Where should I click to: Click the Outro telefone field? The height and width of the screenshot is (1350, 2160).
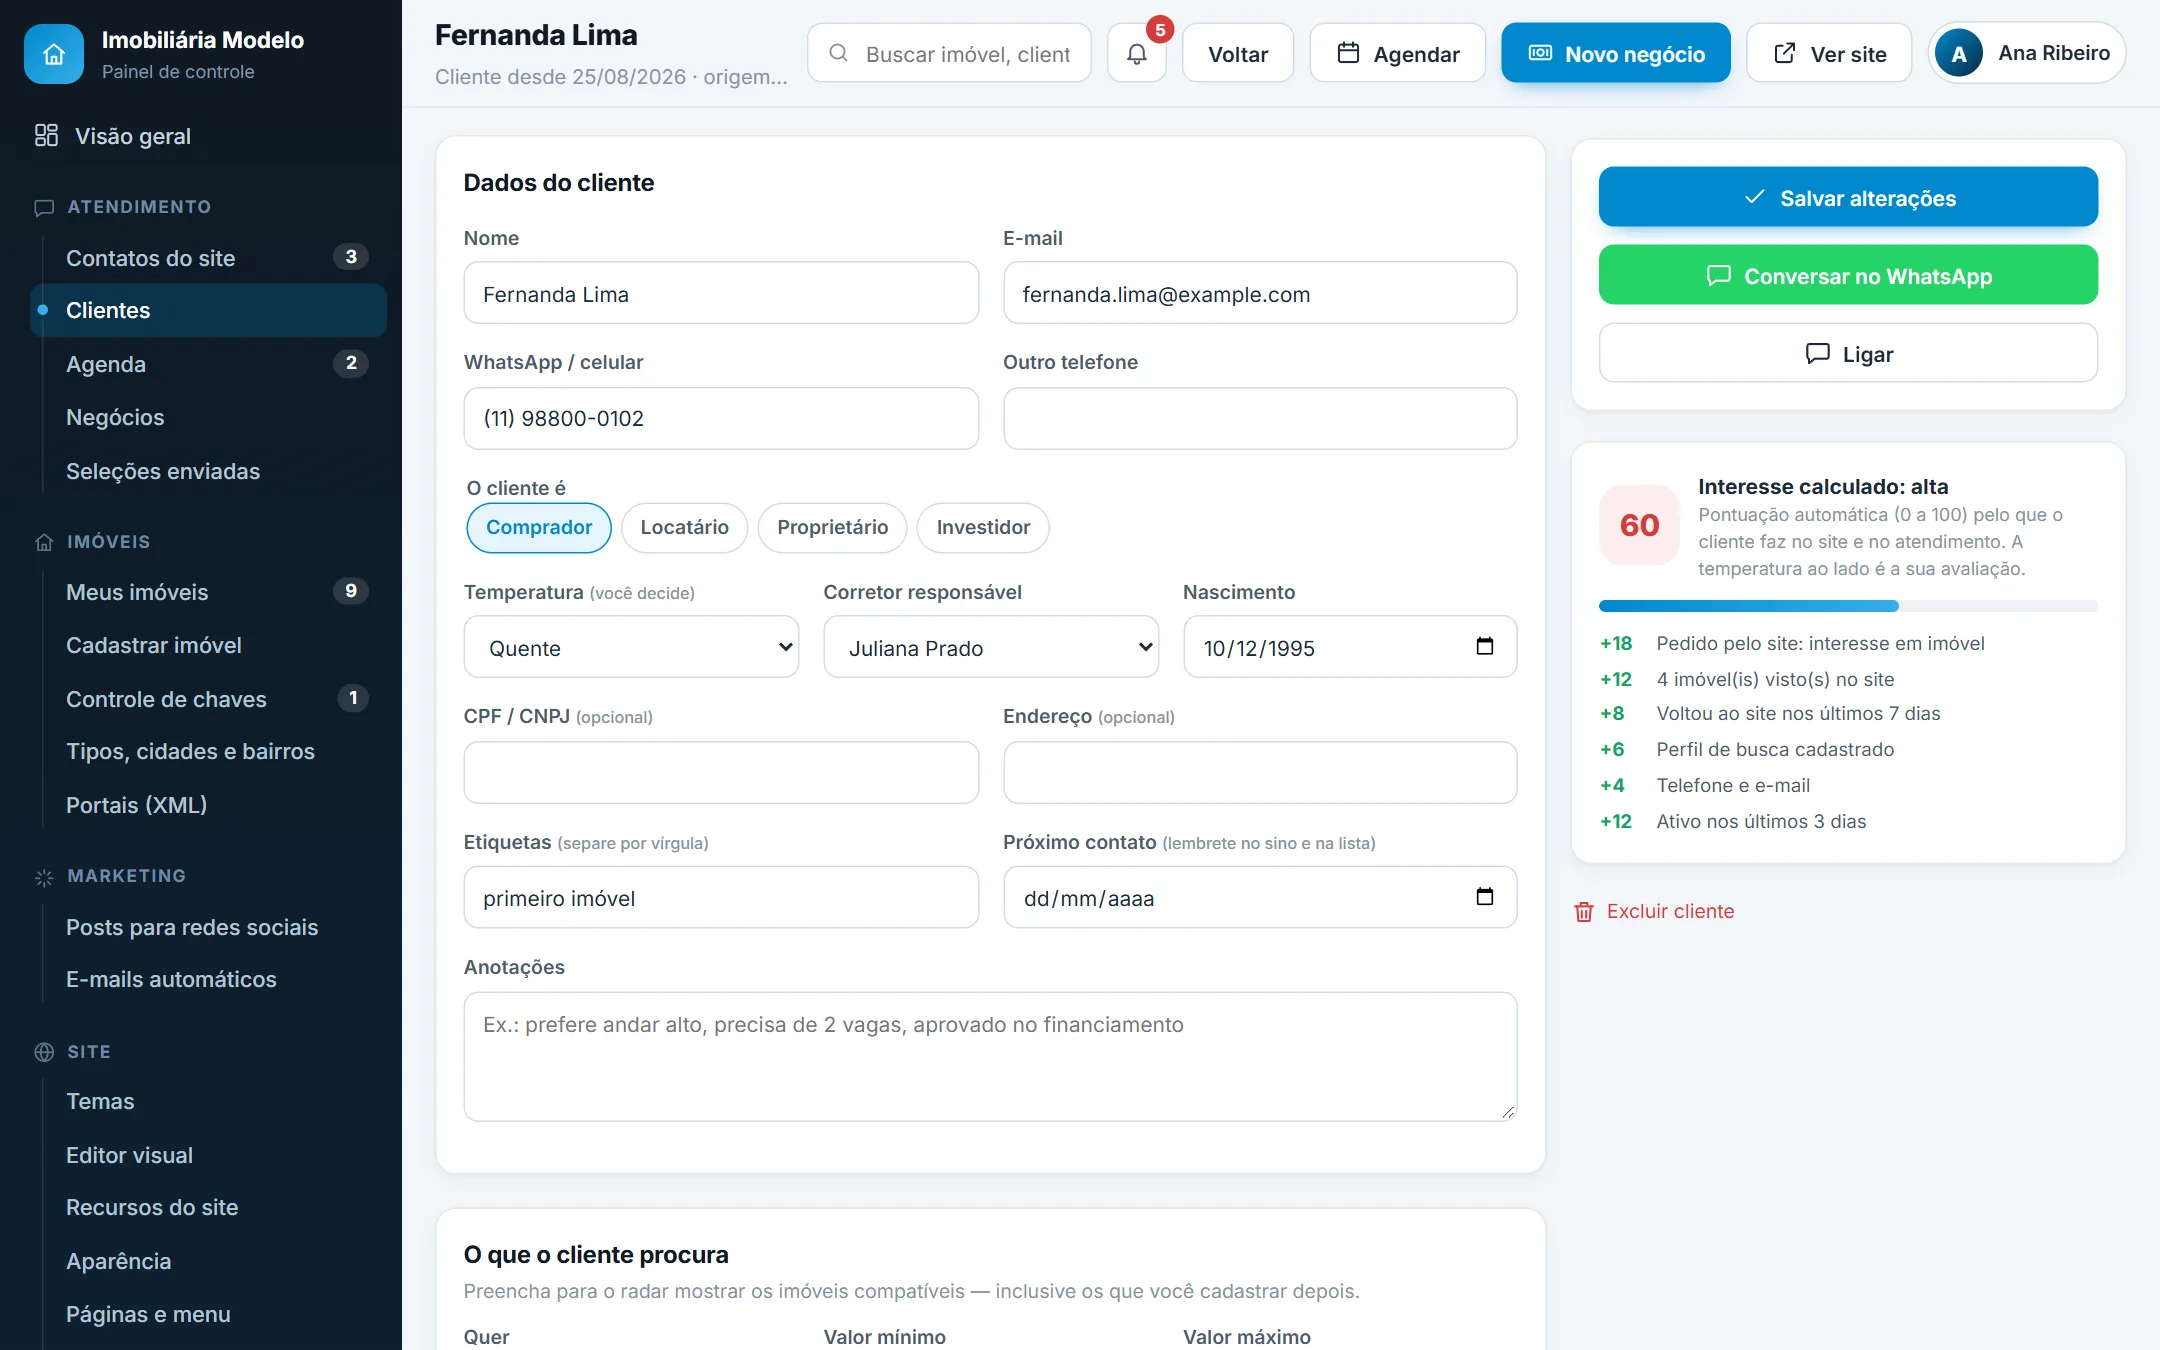pyautogui.click(x=1260, y=418)
